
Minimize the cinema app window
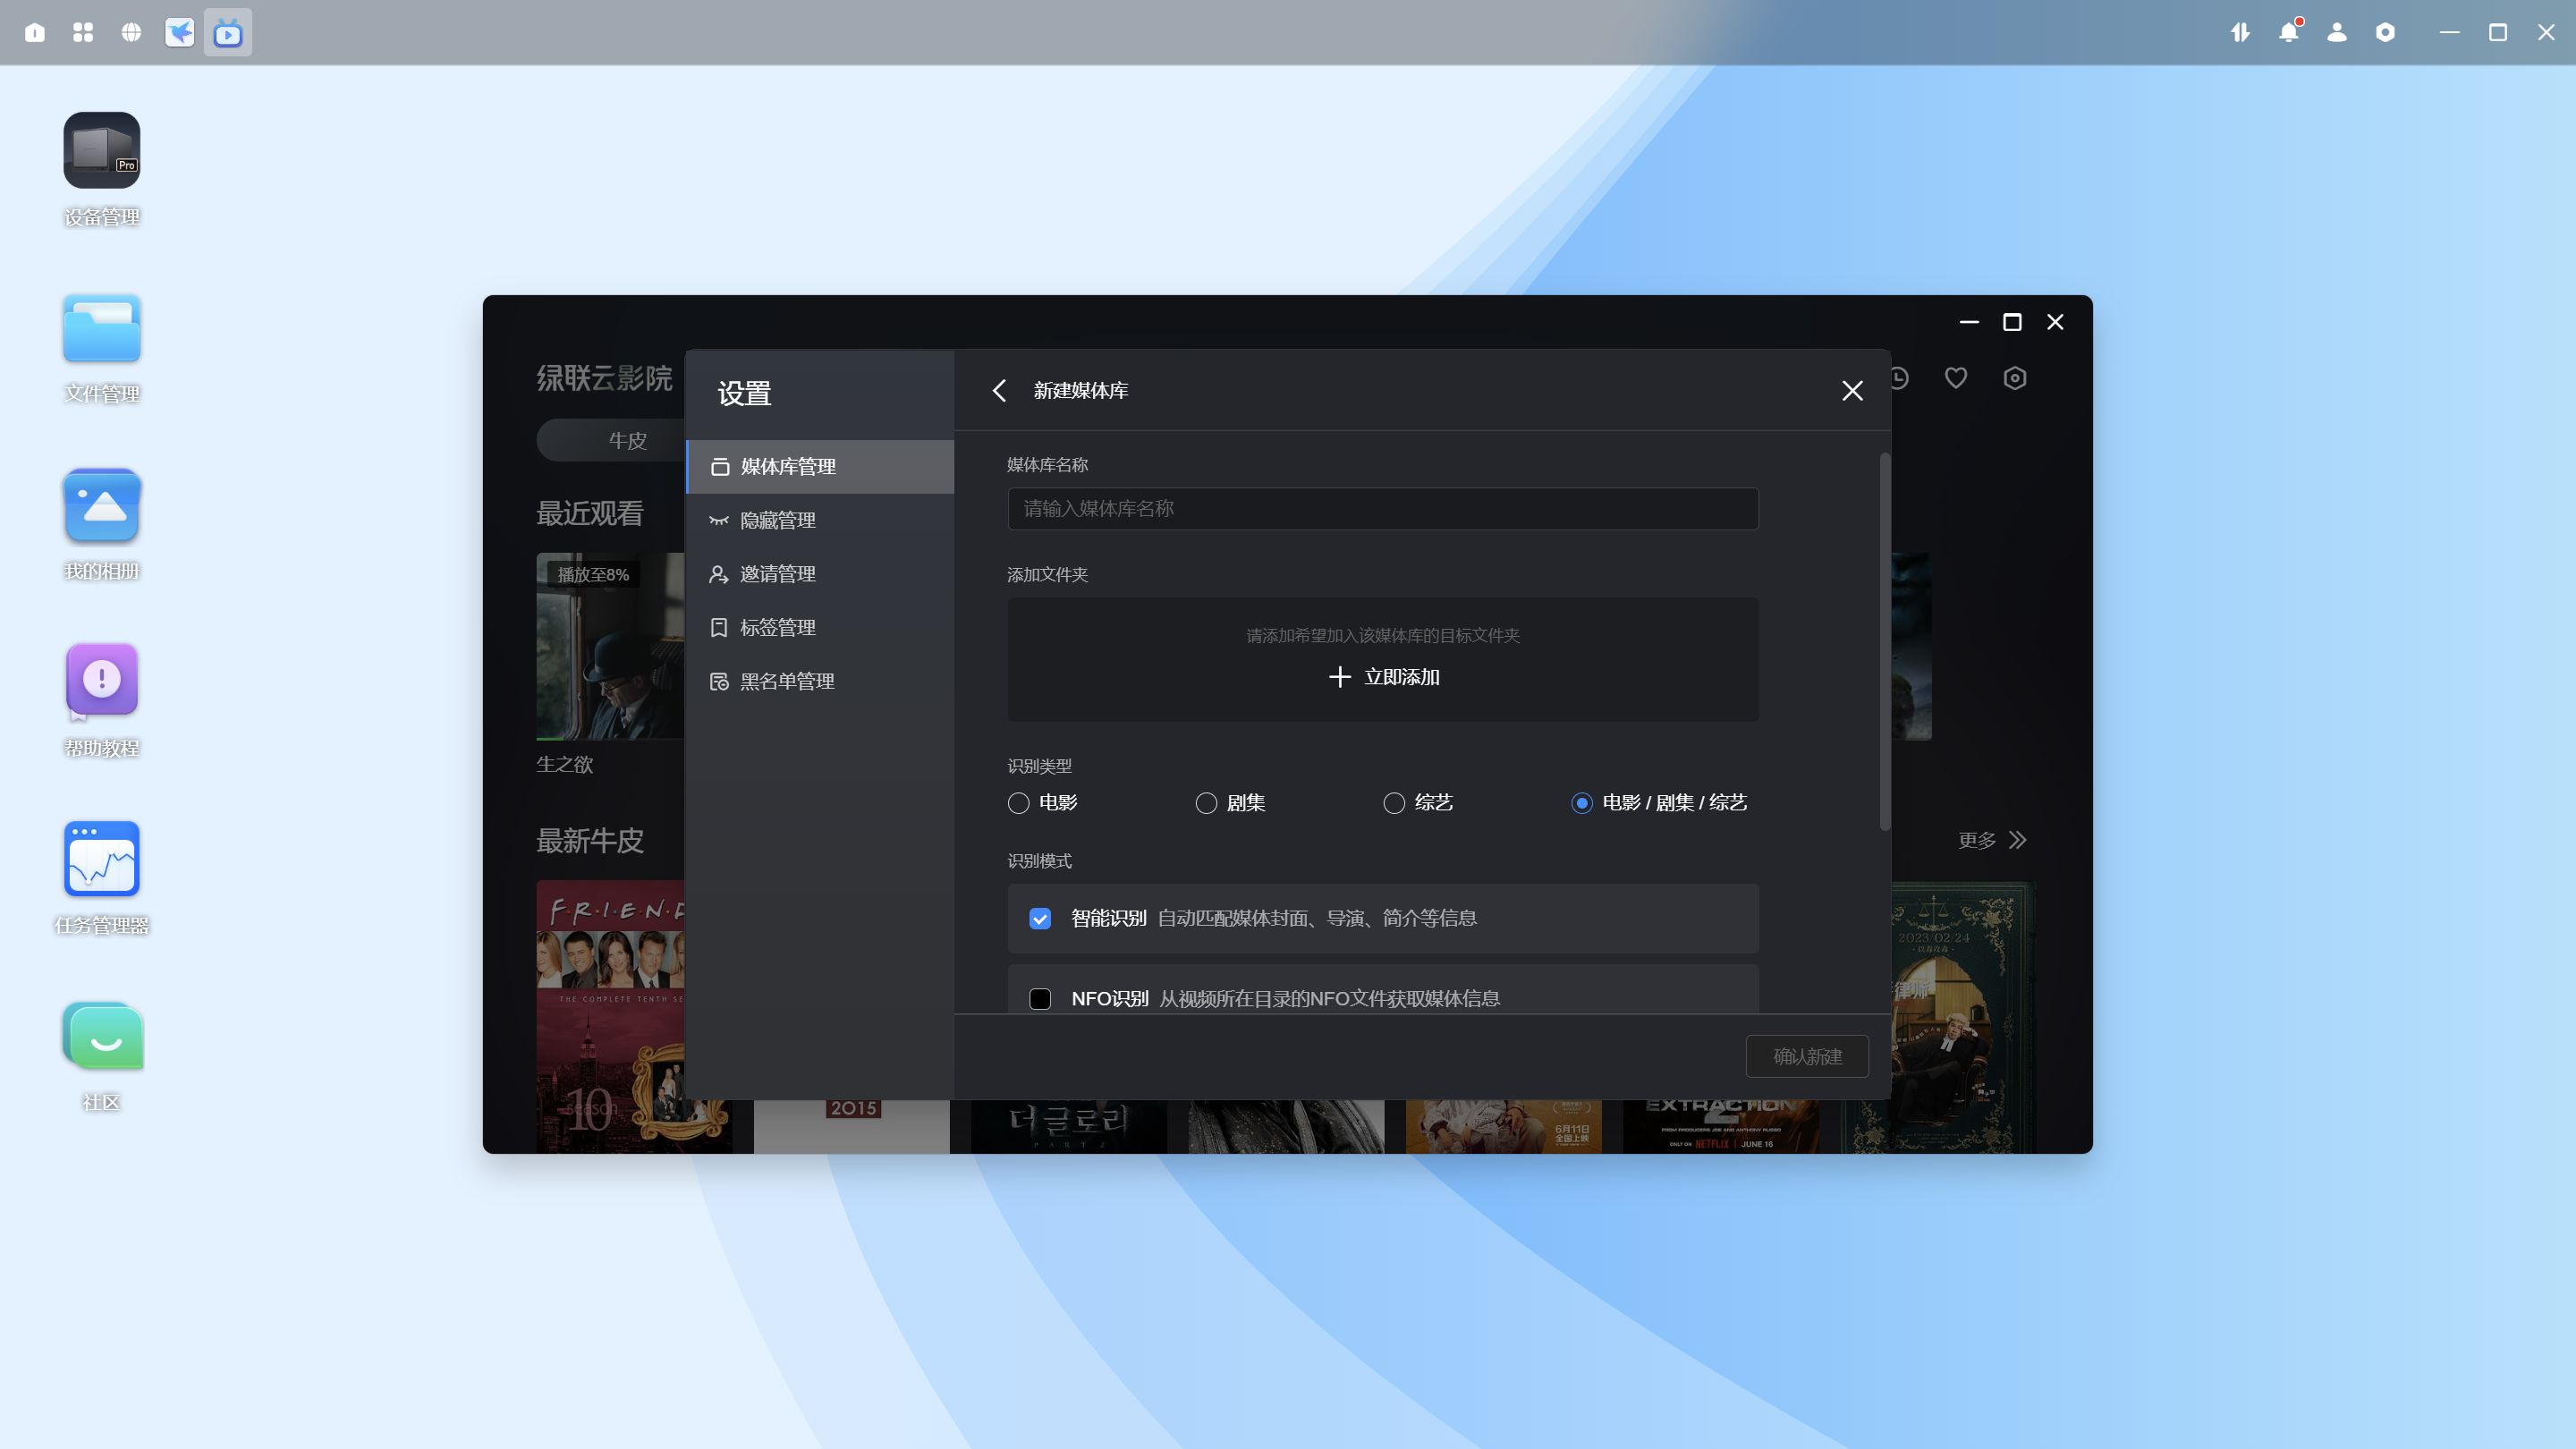(x=1969, y=322)
